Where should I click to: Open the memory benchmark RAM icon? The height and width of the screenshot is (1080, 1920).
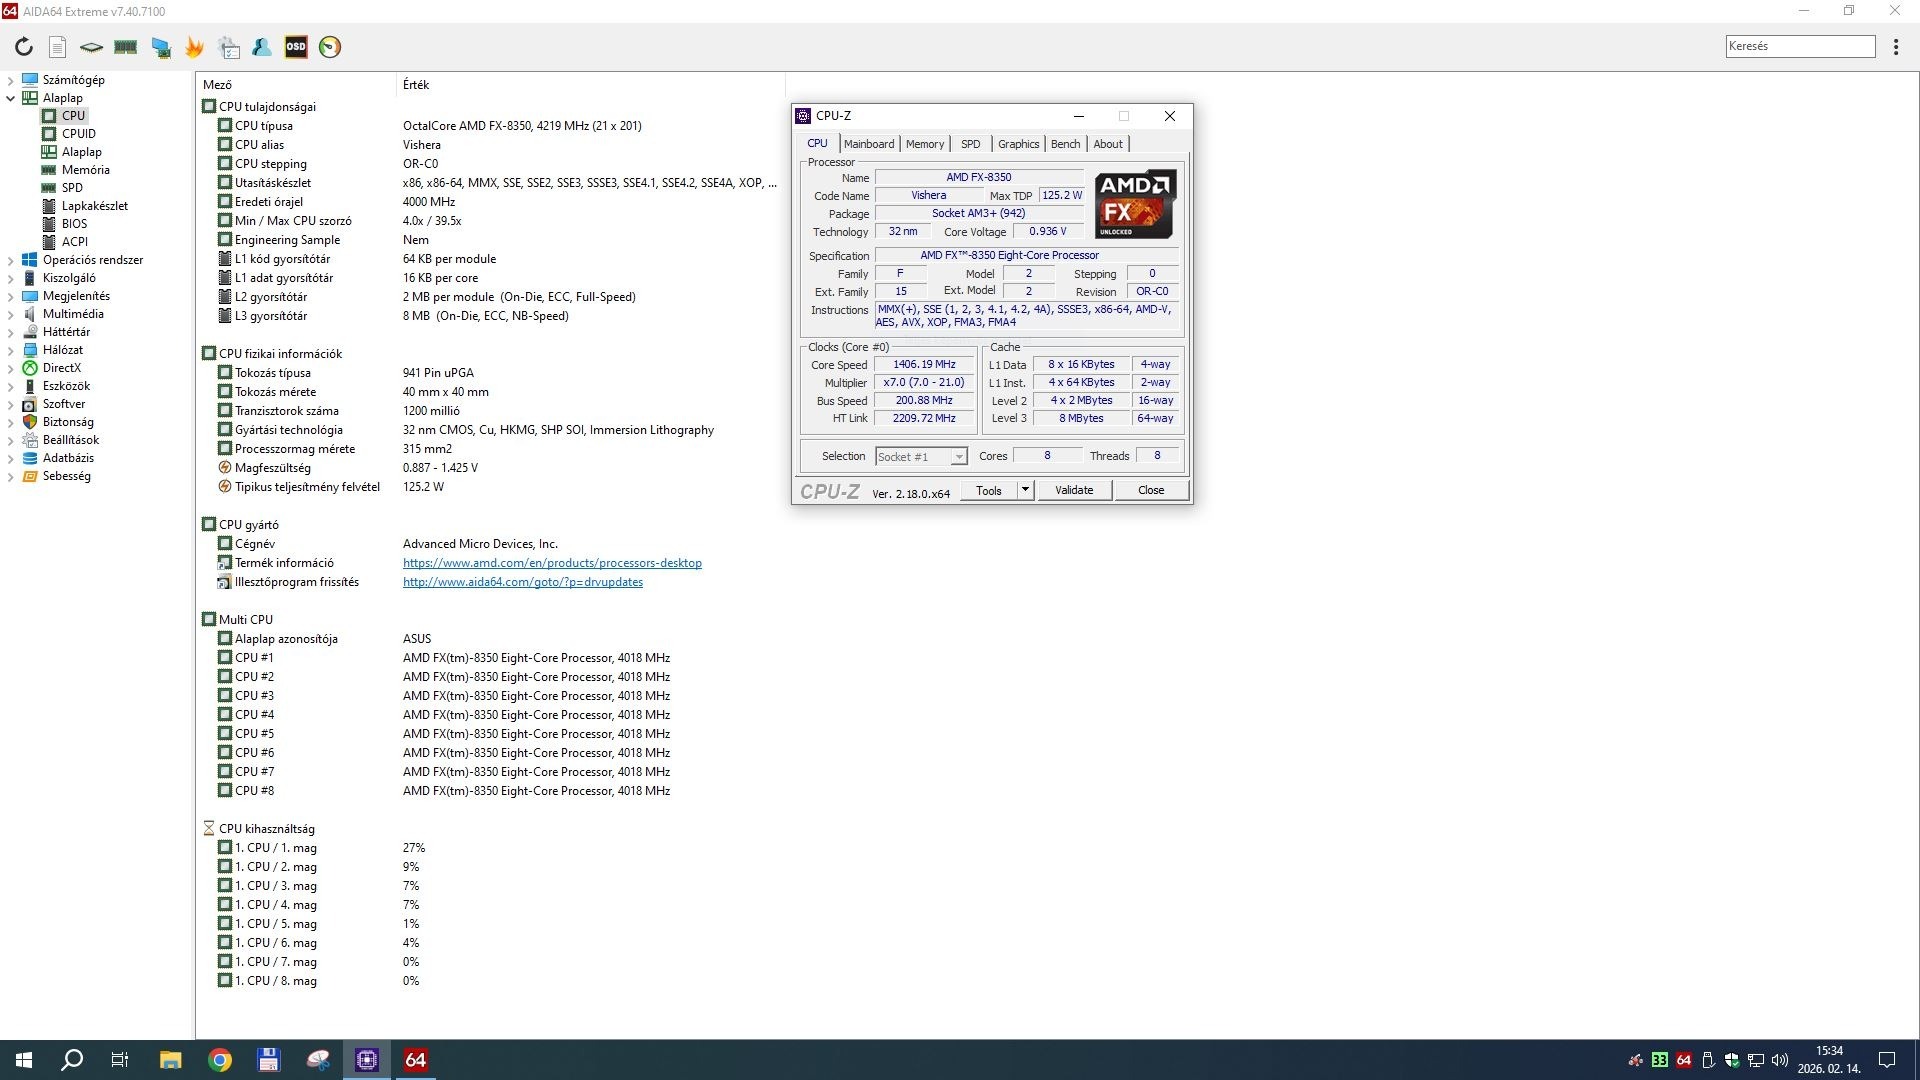click(x=126, y=47)
